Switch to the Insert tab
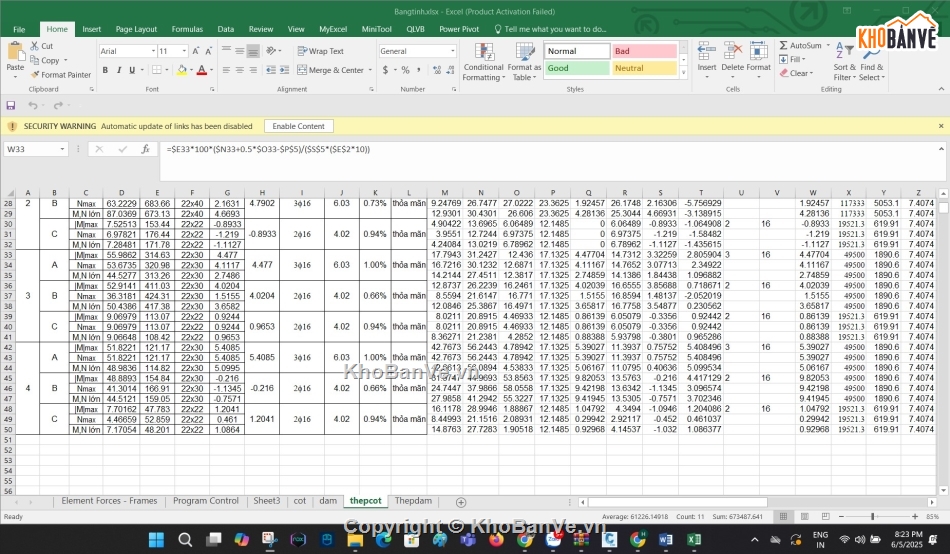 tap(91, 29)
